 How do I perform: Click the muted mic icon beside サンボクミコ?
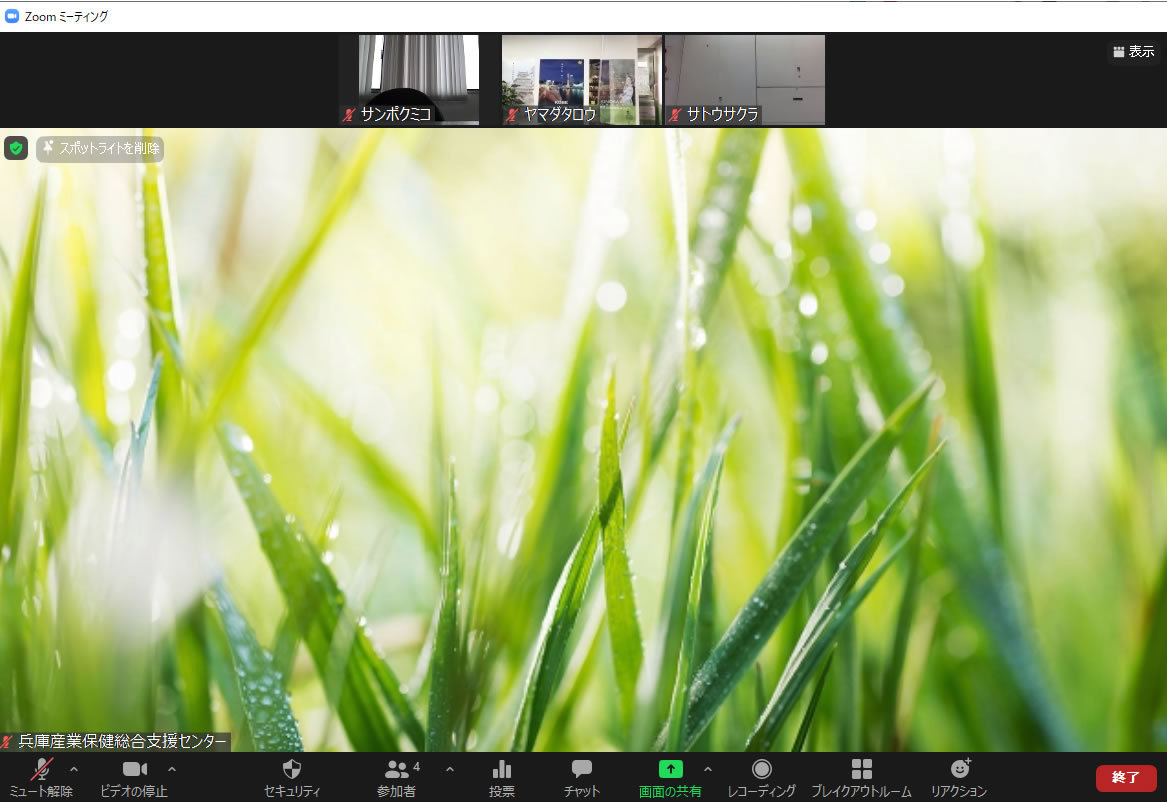[349, 115]
